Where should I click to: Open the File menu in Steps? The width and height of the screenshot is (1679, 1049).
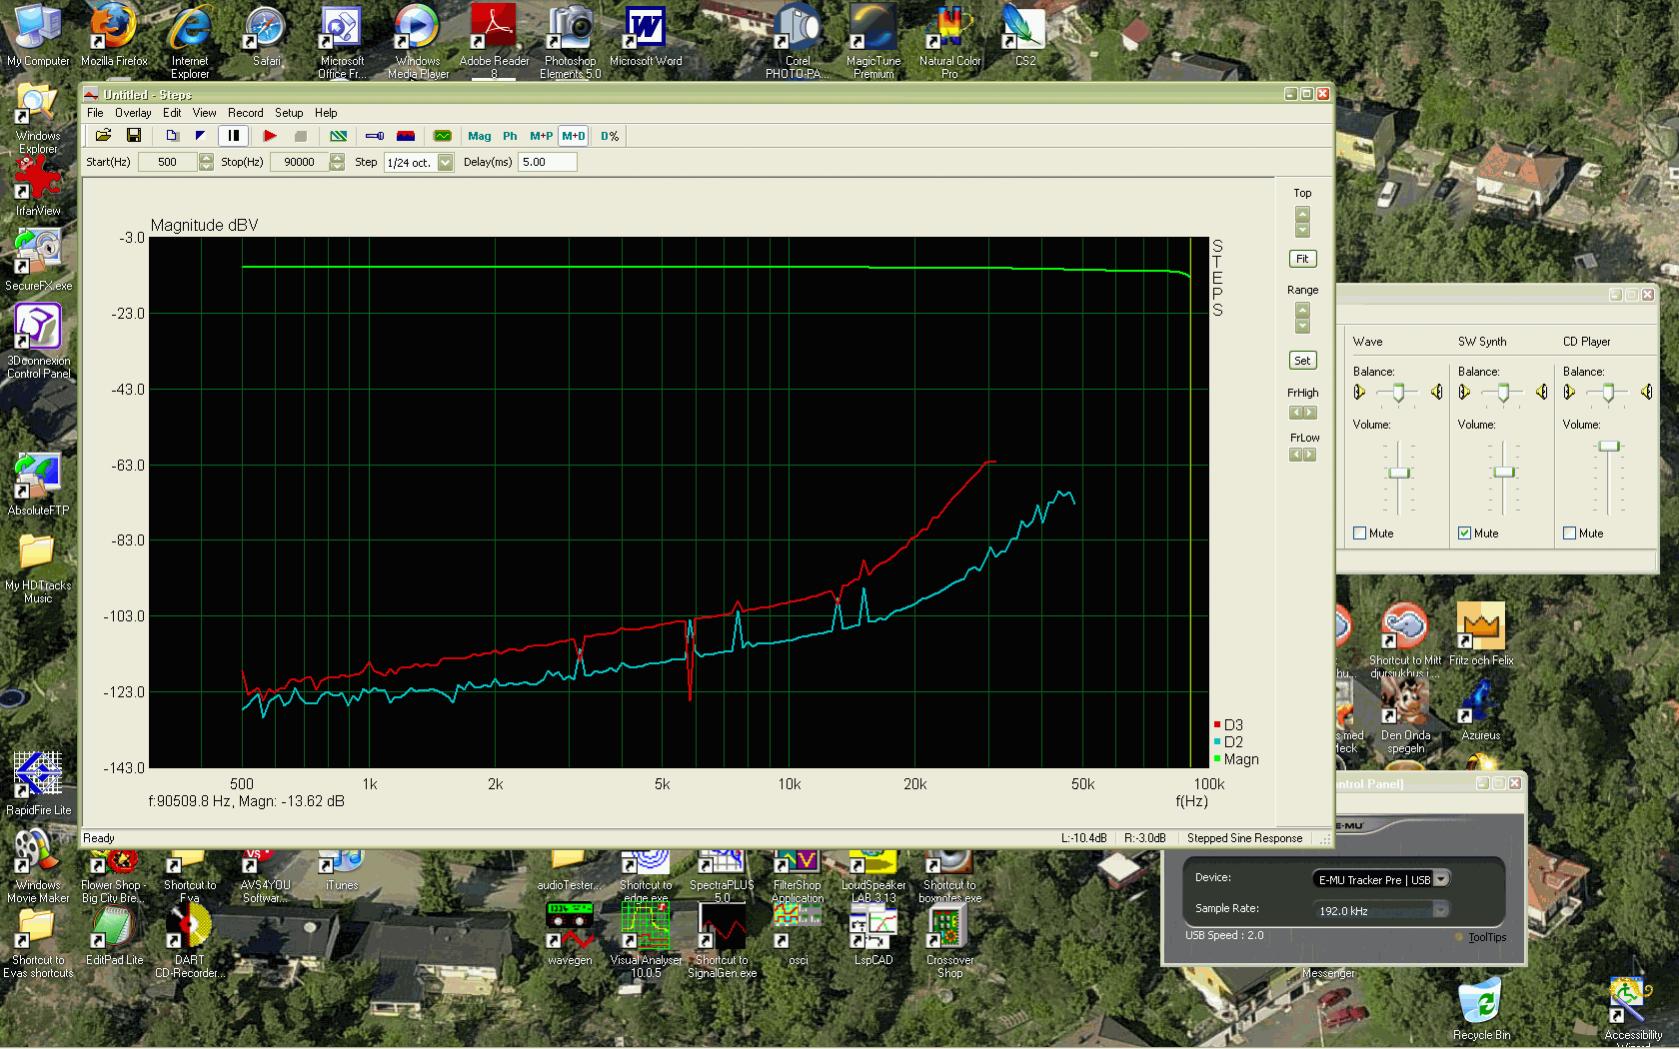(95, 113)
